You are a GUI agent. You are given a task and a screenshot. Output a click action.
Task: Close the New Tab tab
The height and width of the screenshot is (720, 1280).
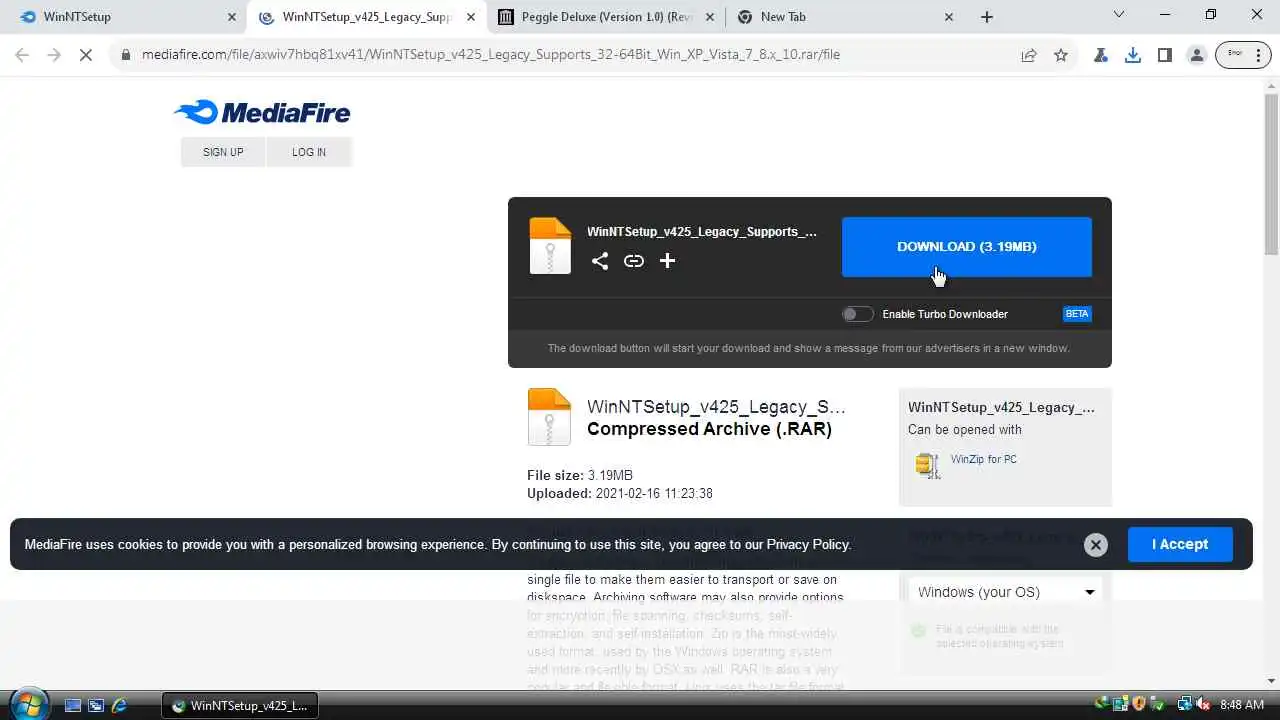(949, 17)
